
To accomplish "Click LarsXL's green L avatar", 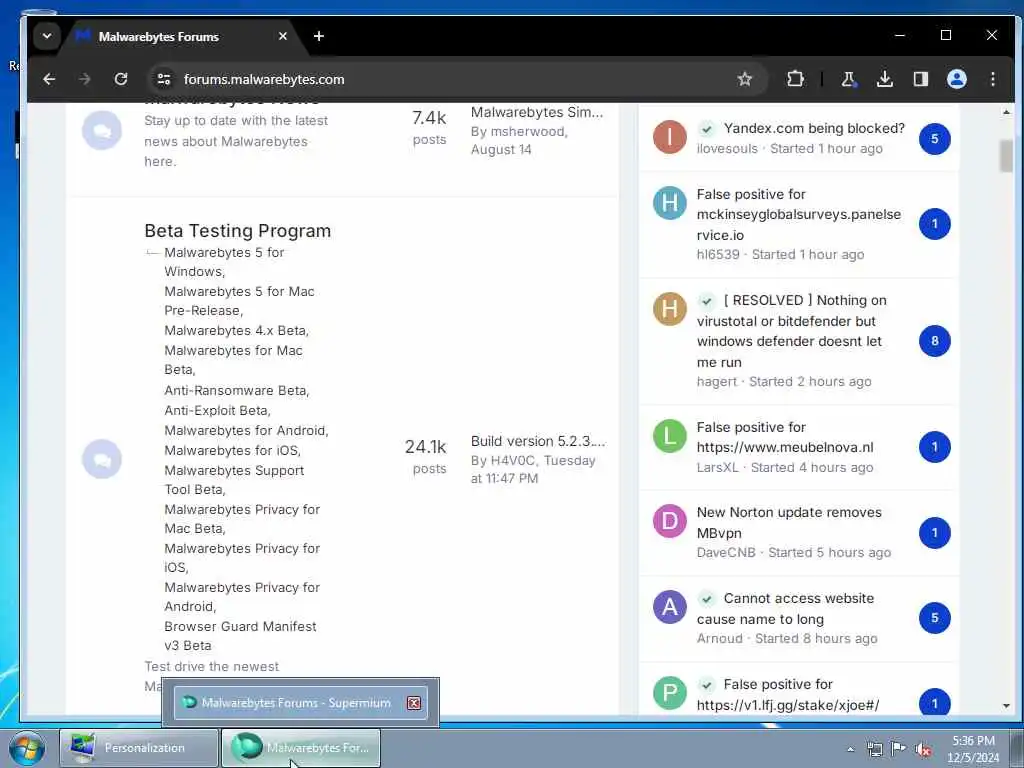I will [x=669, y=436].
